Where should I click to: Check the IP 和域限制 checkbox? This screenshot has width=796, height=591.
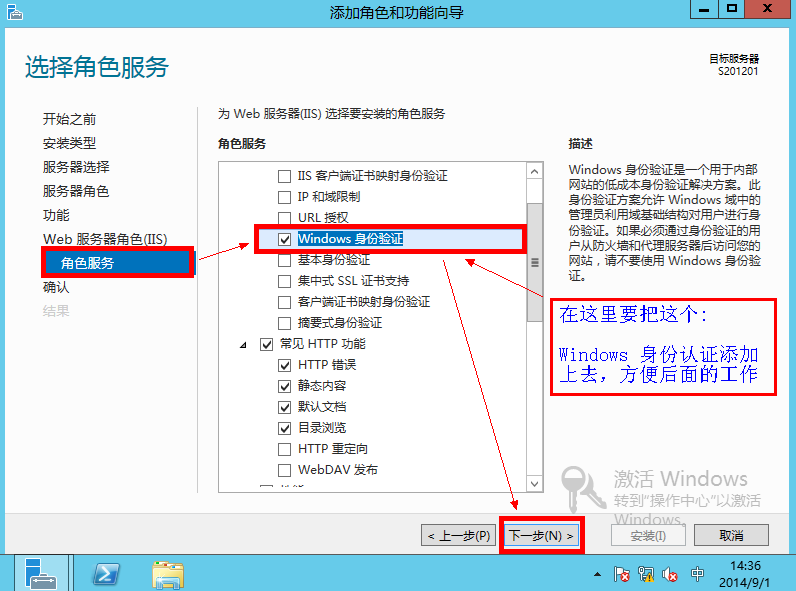tap(284, 197)
